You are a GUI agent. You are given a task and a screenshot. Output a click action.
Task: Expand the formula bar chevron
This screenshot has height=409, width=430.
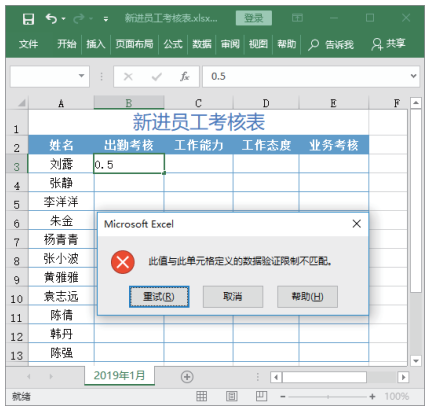(x=414, y=76)
